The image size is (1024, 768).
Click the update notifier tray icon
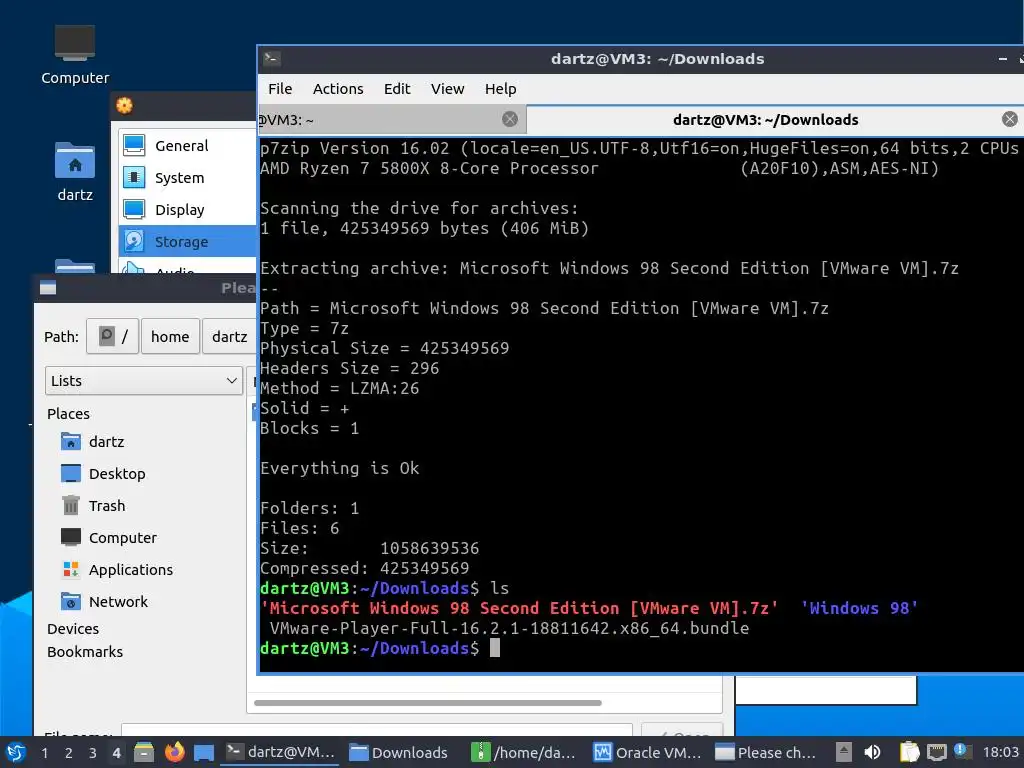pos(961,751)
